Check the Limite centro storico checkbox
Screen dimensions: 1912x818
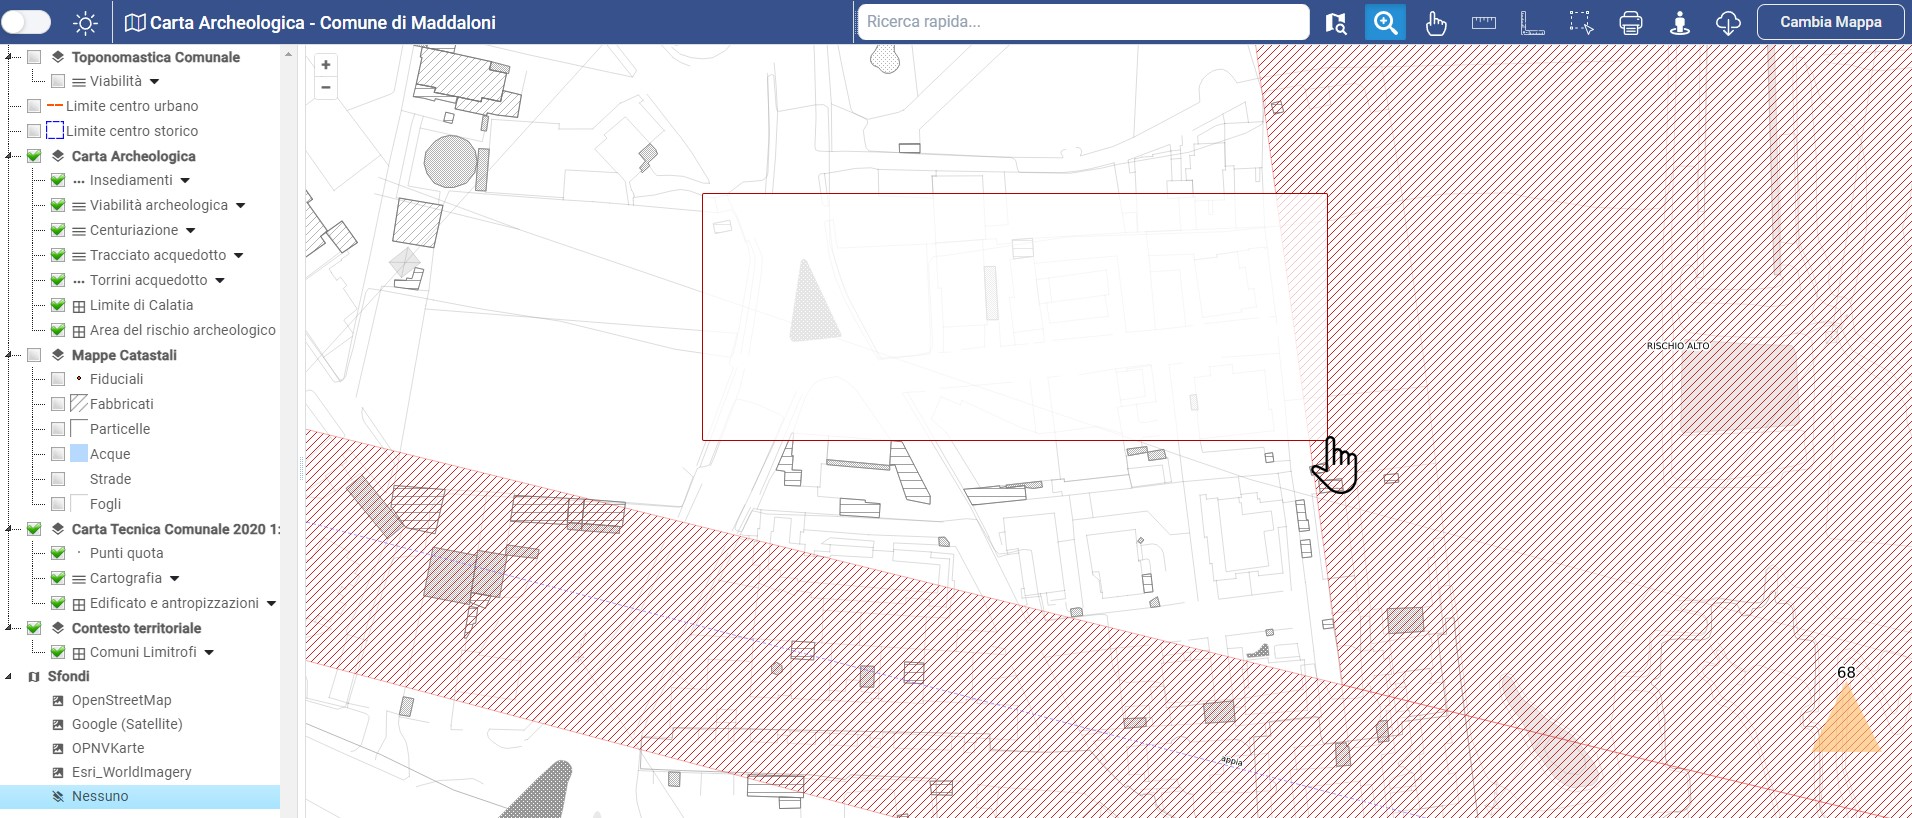pos(34,131)
